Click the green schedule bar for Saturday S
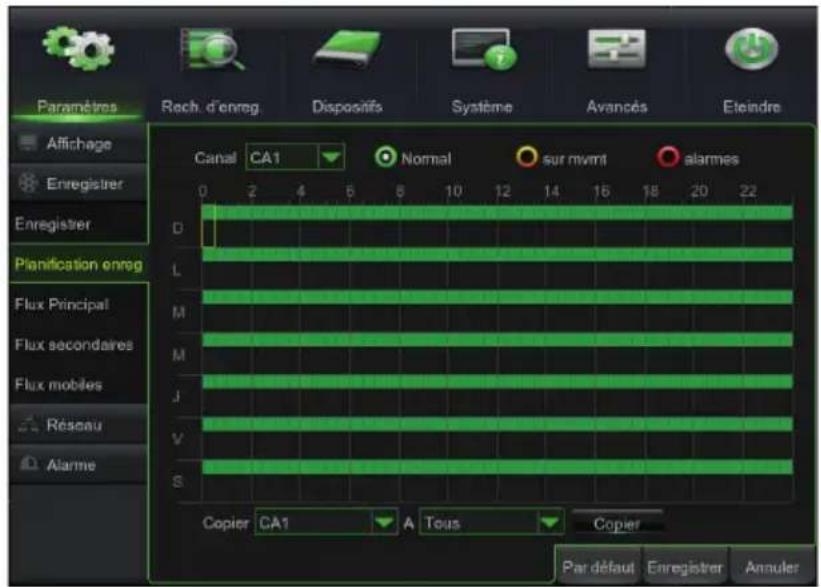821x587 pixels. pyautogui.click(x=497, y=467)
